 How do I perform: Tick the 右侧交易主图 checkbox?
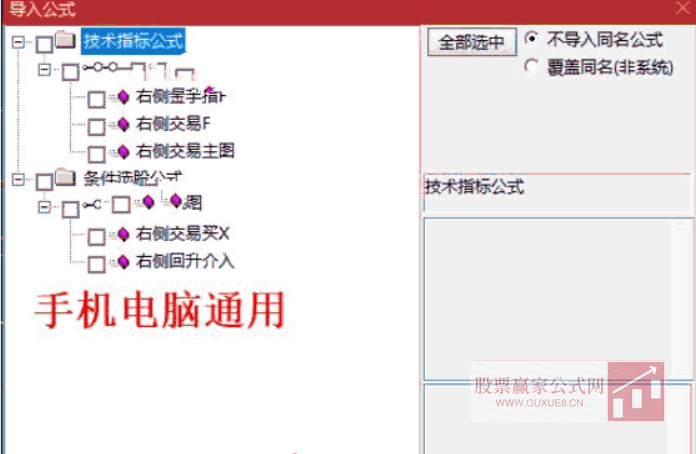(96, 154)
